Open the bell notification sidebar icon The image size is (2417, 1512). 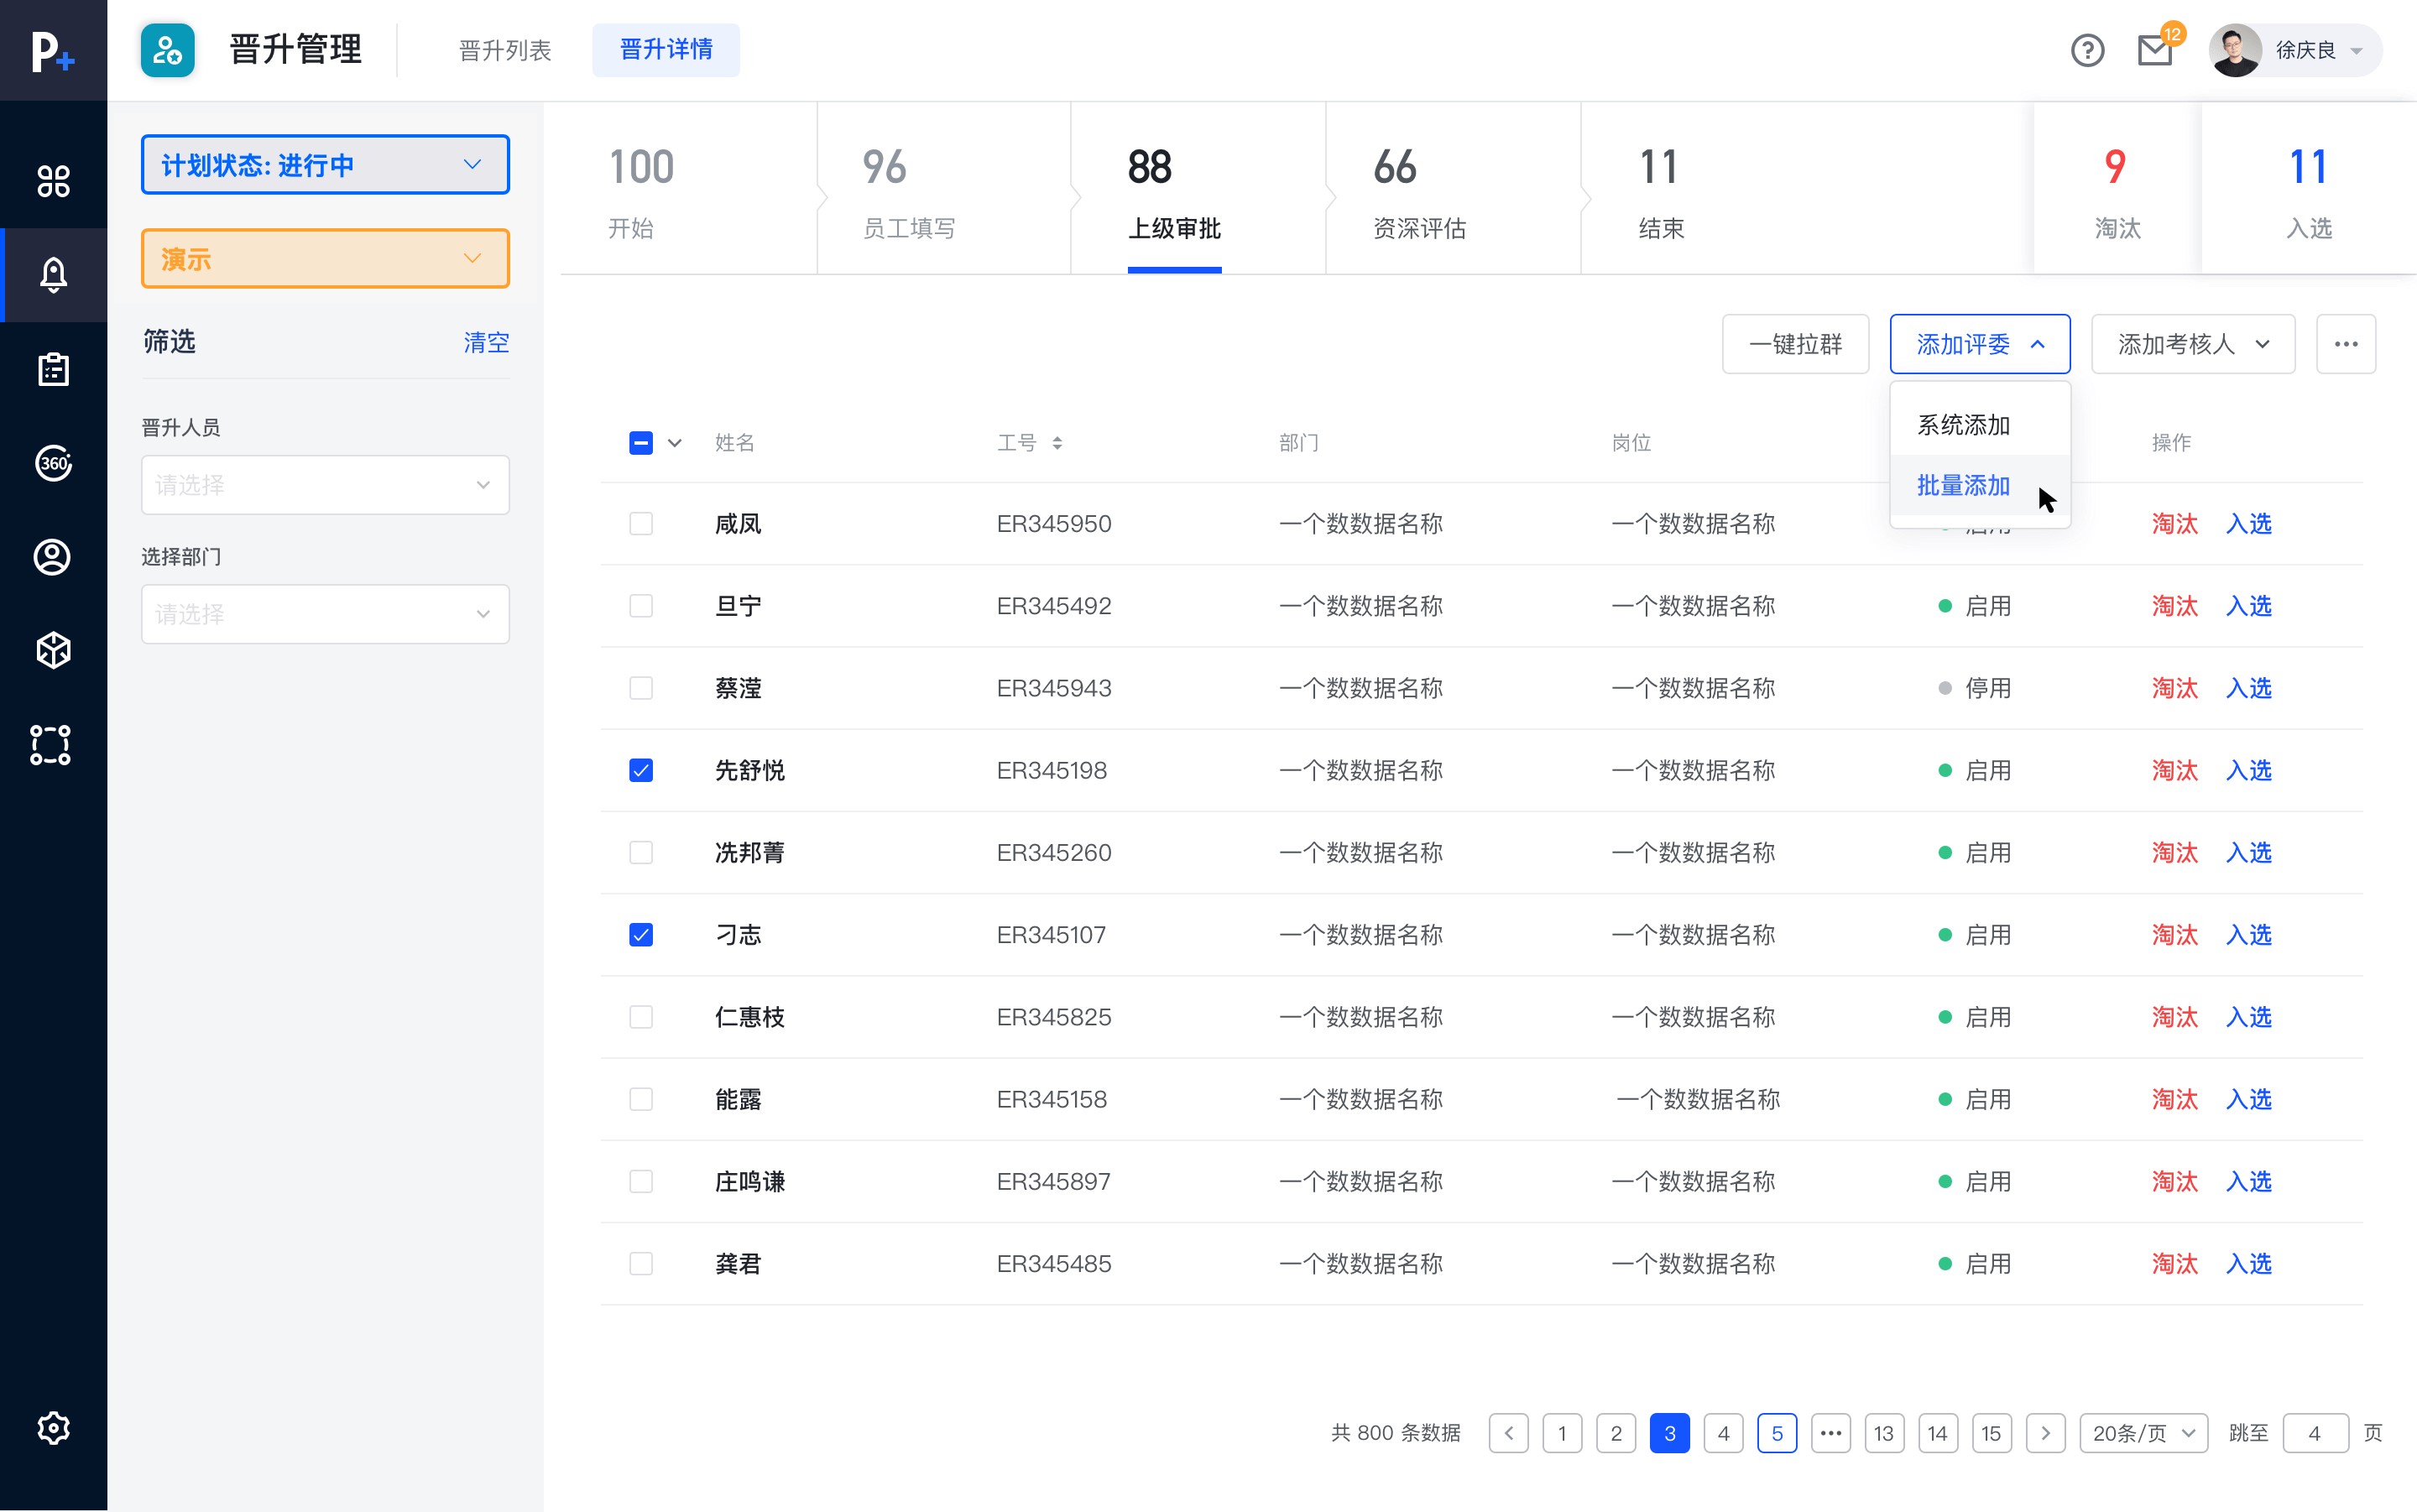click(53, 274)
